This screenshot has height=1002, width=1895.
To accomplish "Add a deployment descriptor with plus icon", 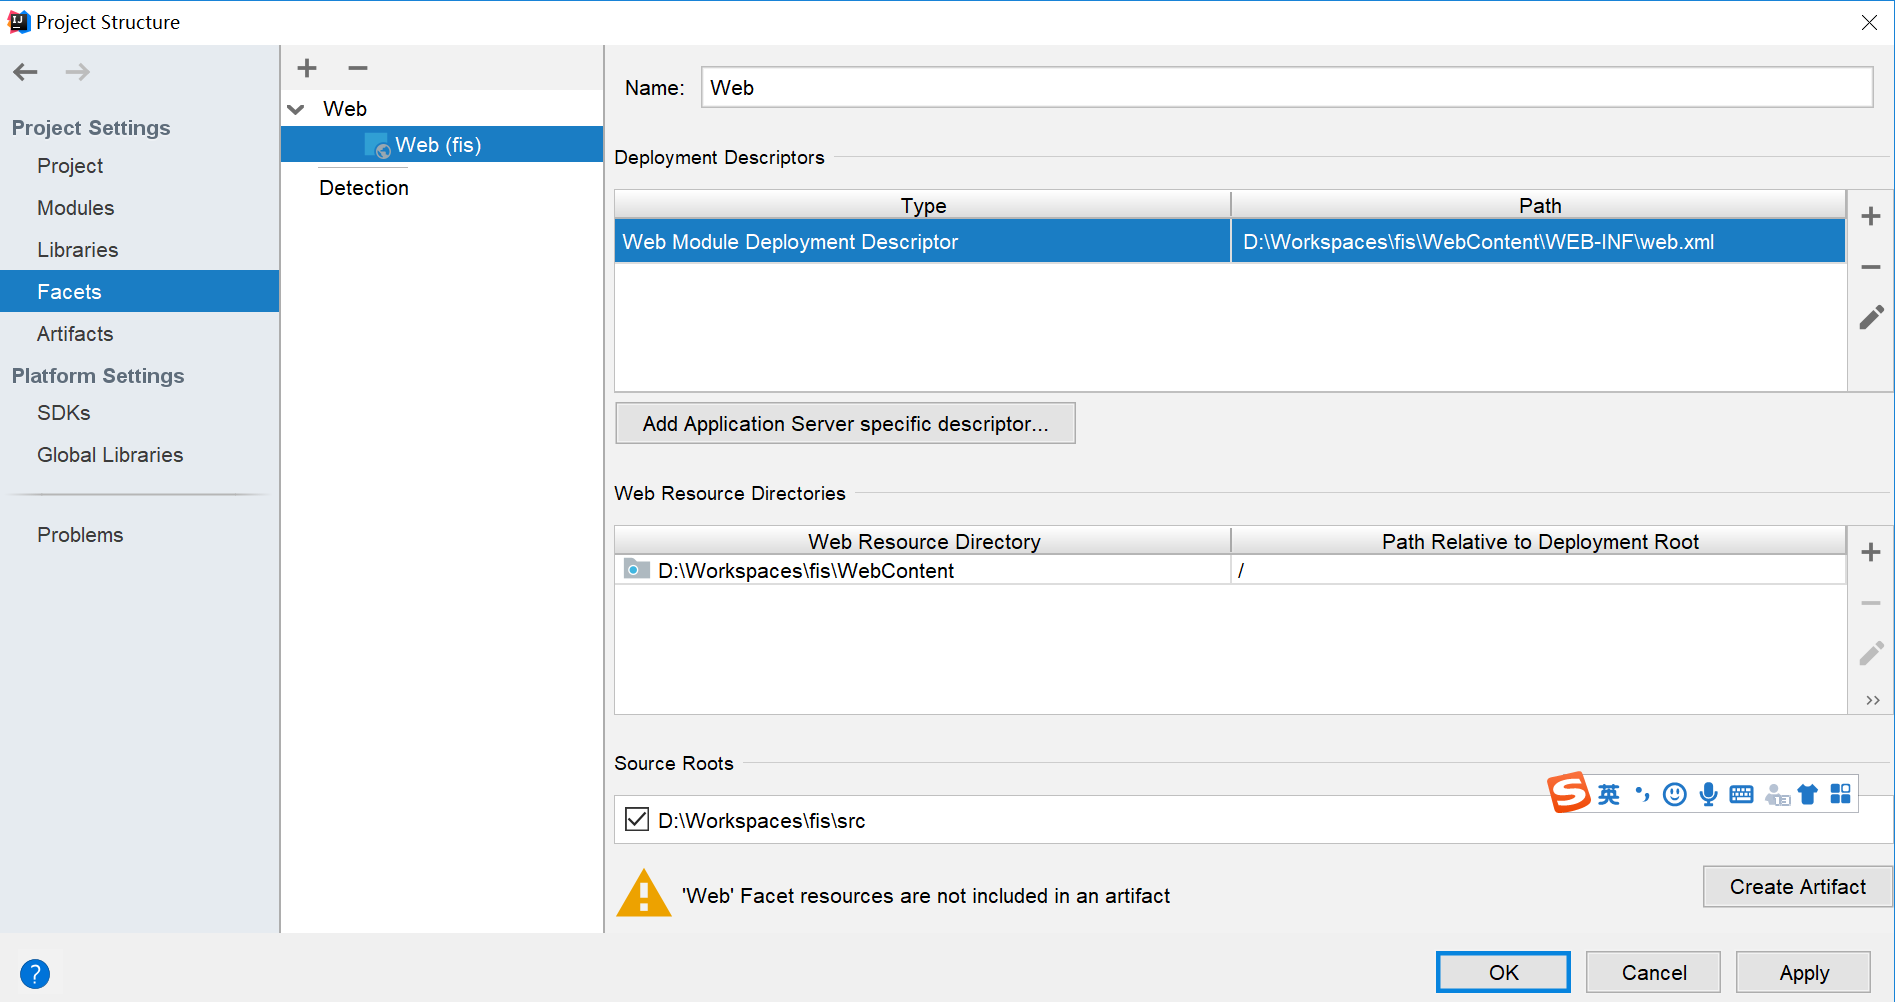I will point(1871,216).
